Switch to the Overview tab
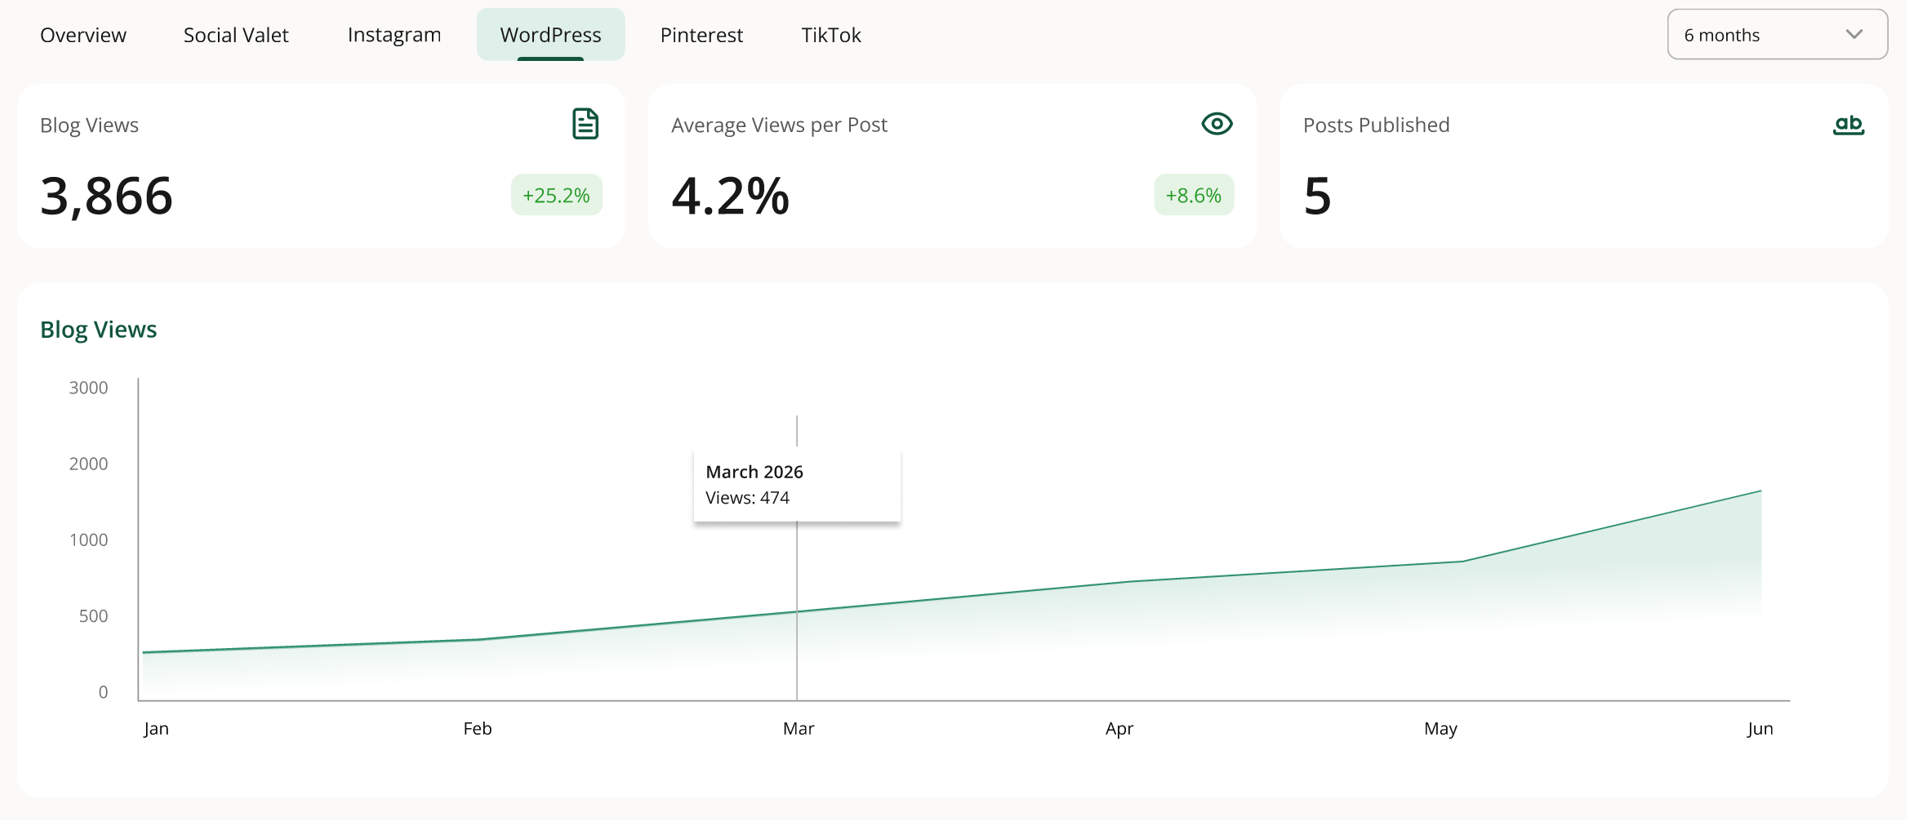This screenshot has height=820, width=1907. pos(83,35)
